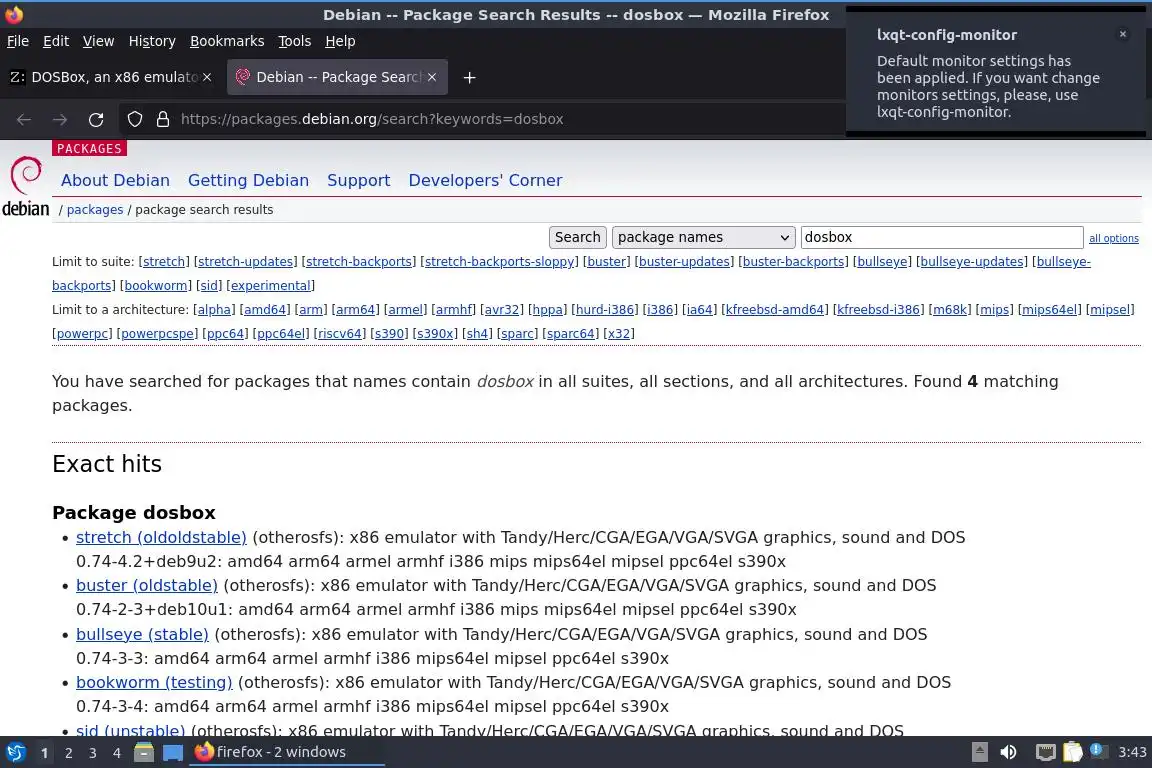Open bookworm (testing) package link
This screenshot has height=768, width=1152.
pos(154,683)
